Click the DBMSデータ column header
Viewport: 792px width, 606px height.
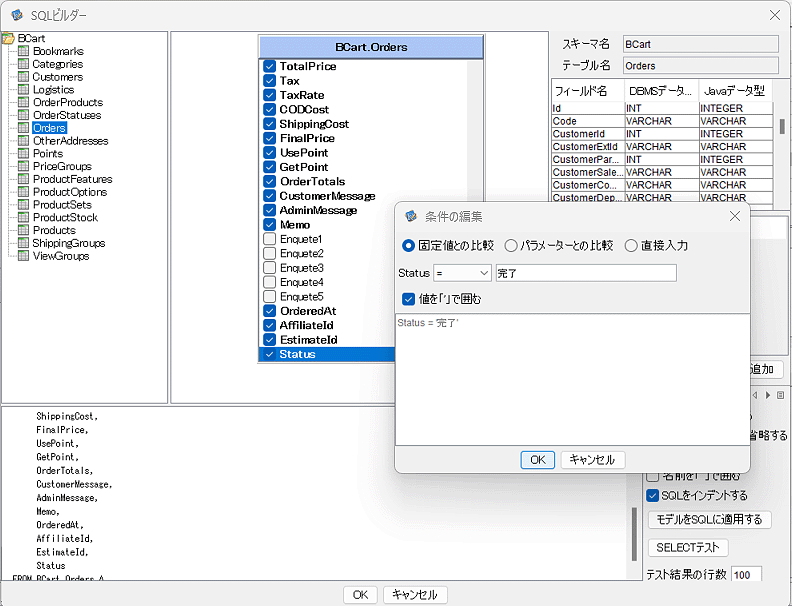662,91
